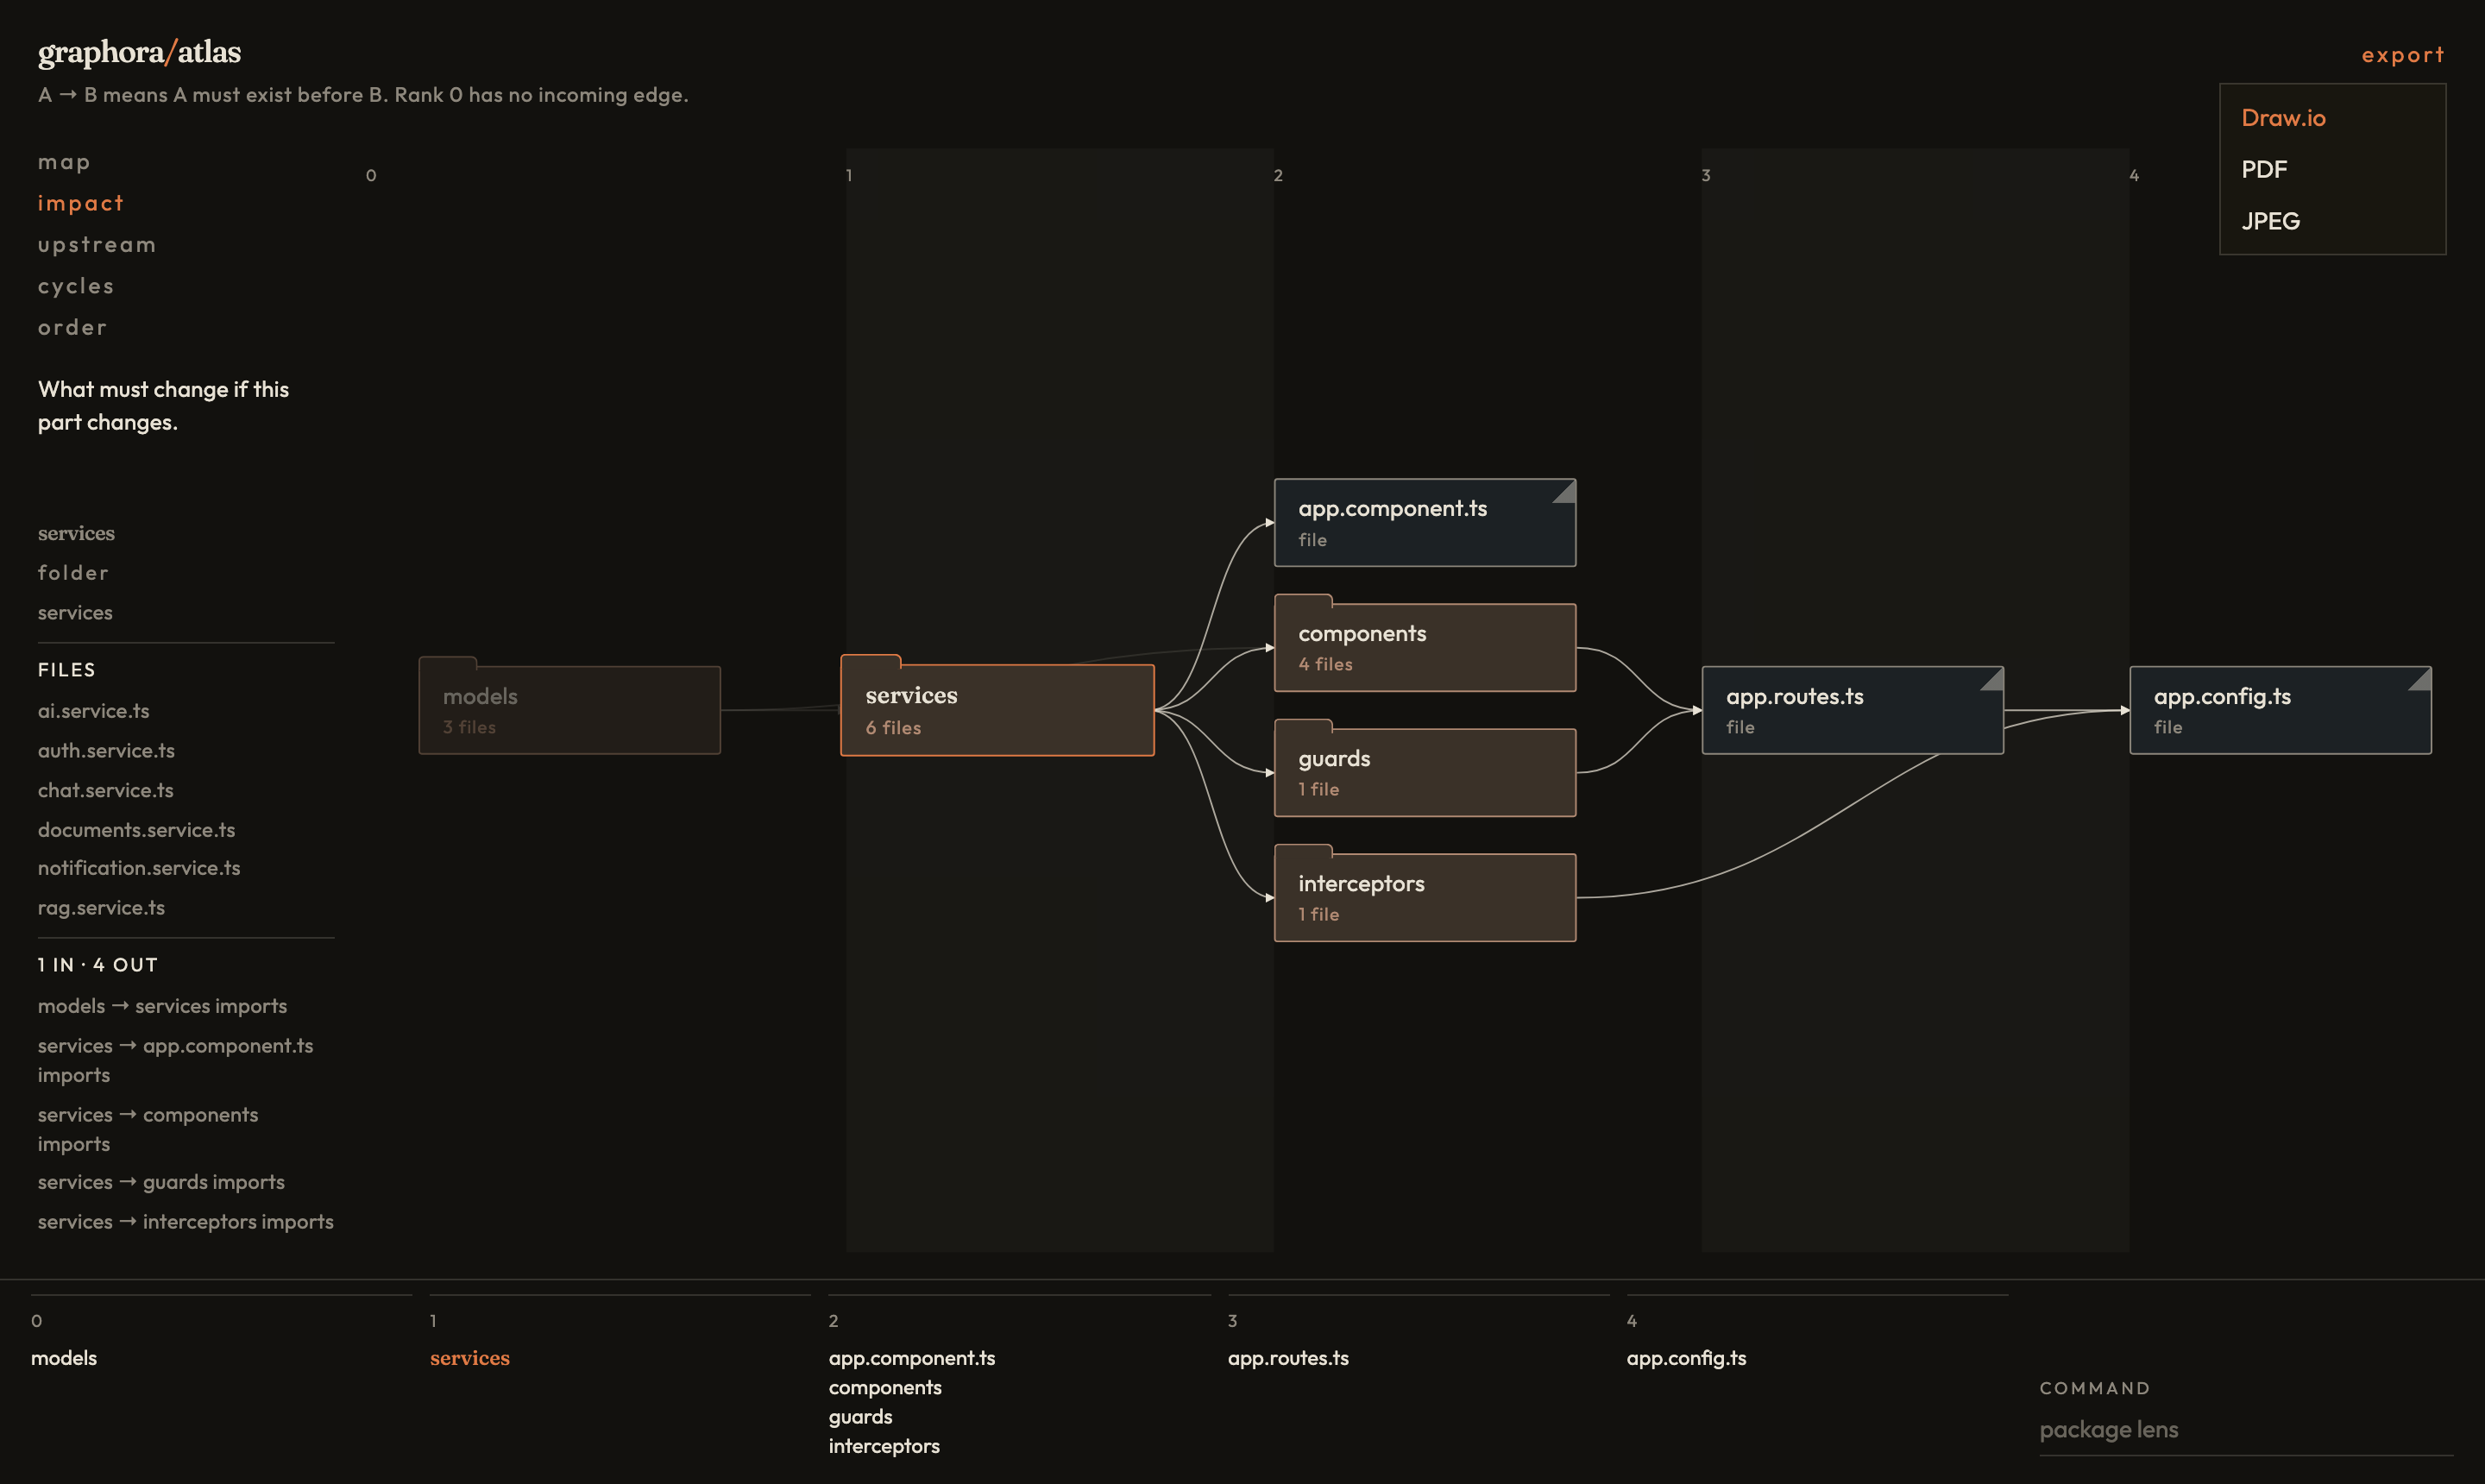Select the guards folder node
The width and height of the screenshot is (2485, 1484).
coord(1425,771)
